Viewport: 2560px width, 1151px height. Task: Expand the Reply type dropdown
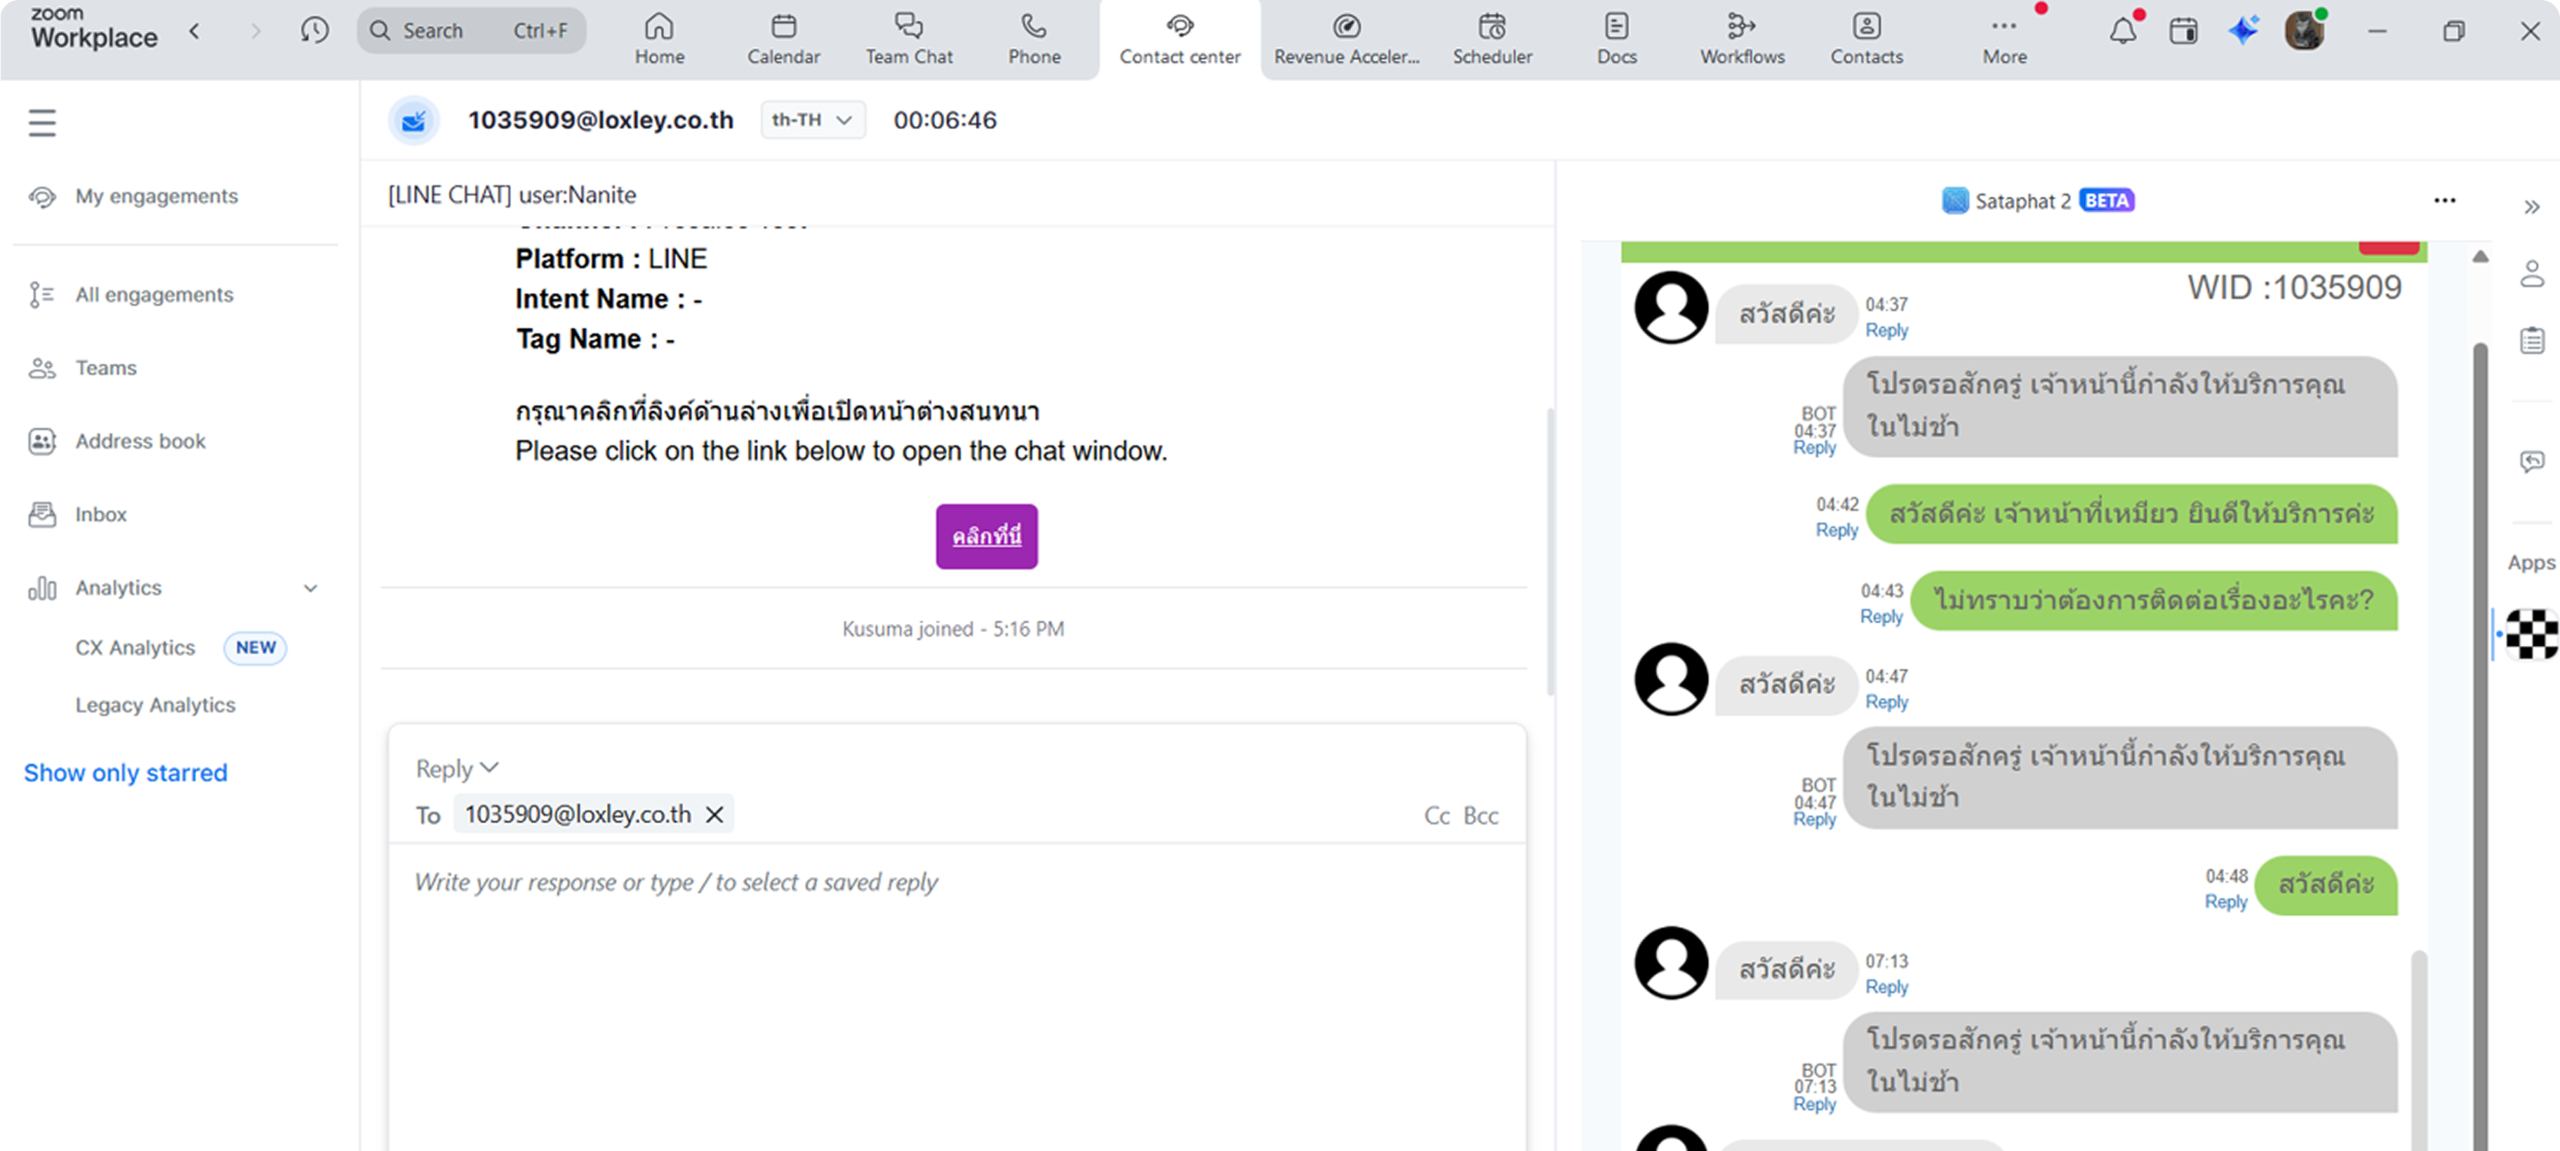coord(456,768)
